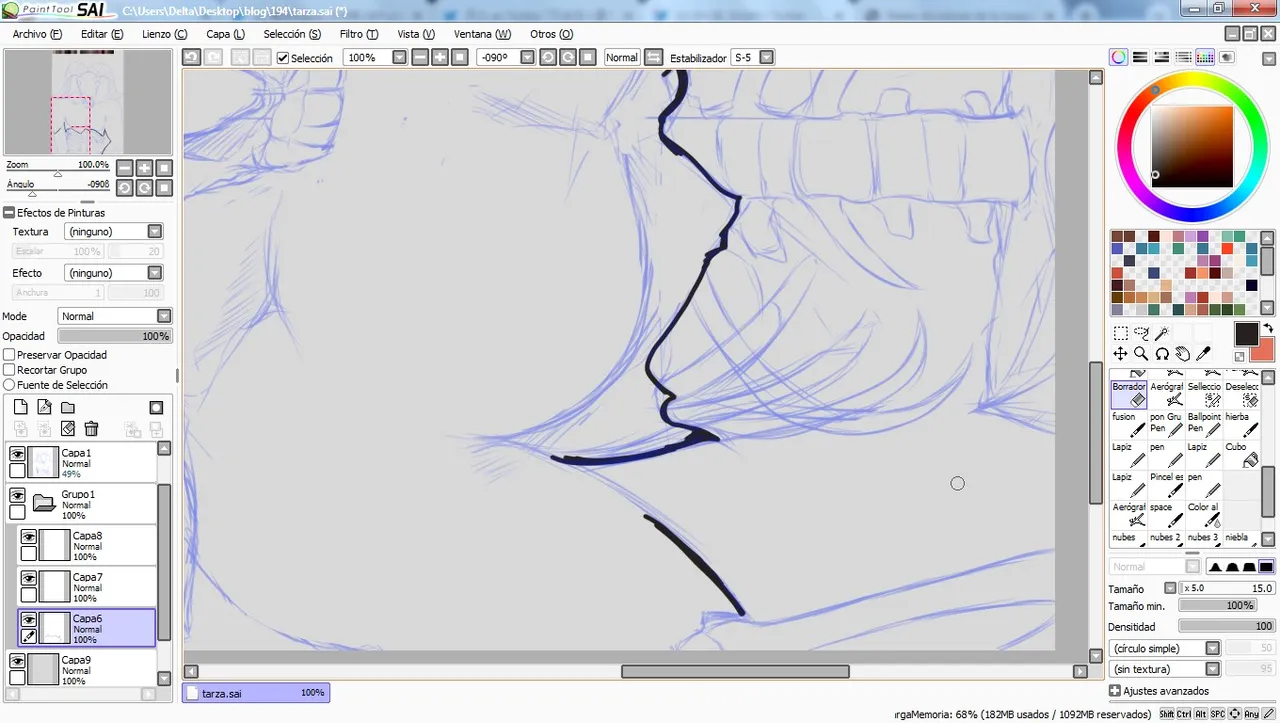Select the Capa7 layer name
The image size is (1280, 723).
87,577
